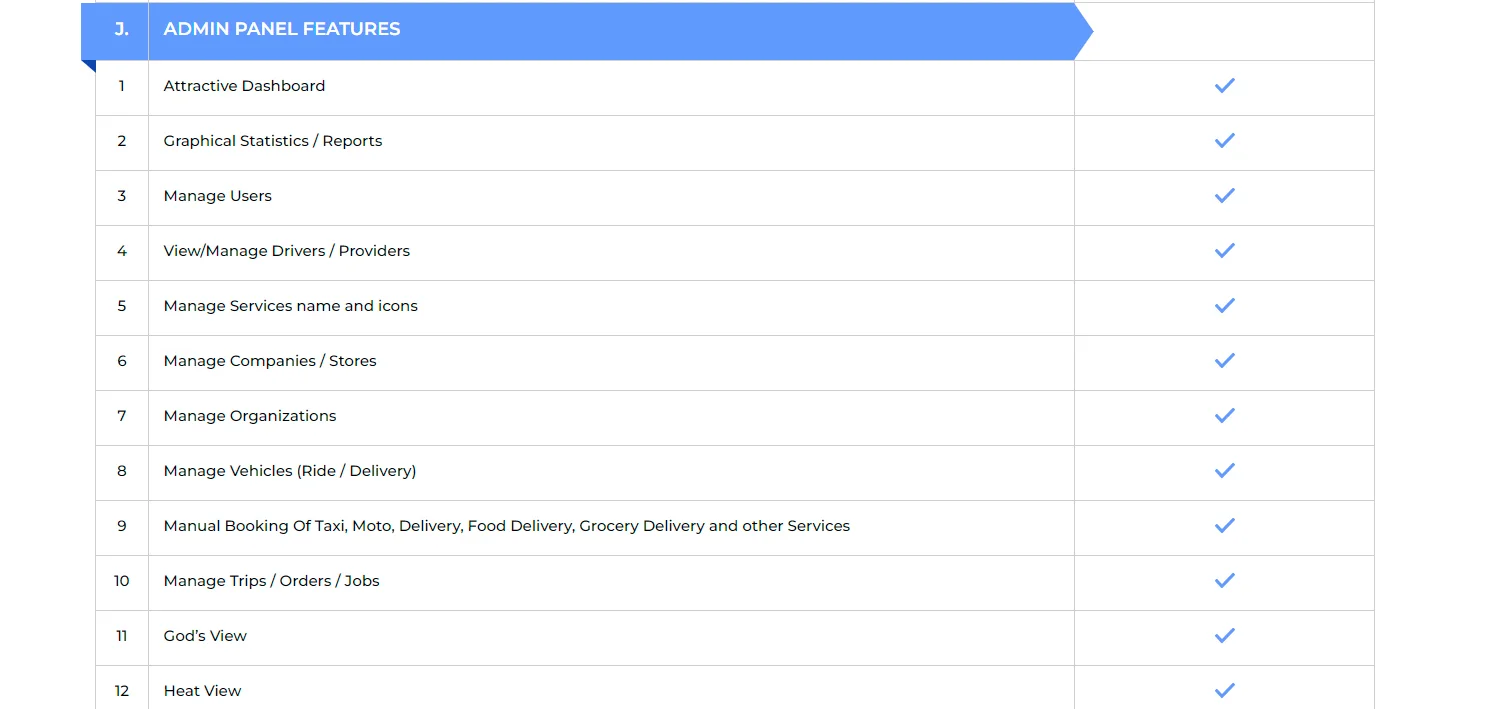This screenshot has width=1495, height=709.
Task: Select the Manage Organizations checkmark icon
Action: pyautogui.click(x=1224, y=416)
